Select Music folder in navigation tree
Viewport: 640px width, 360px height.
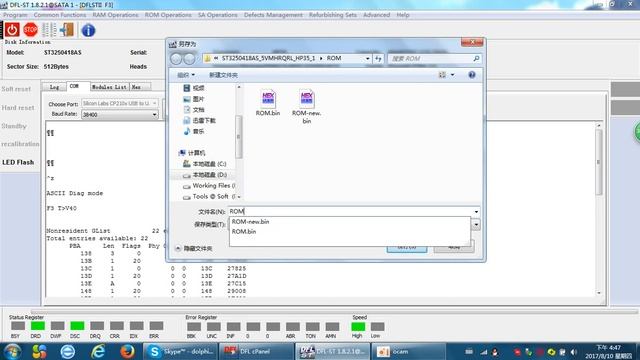tap(194, 131)
